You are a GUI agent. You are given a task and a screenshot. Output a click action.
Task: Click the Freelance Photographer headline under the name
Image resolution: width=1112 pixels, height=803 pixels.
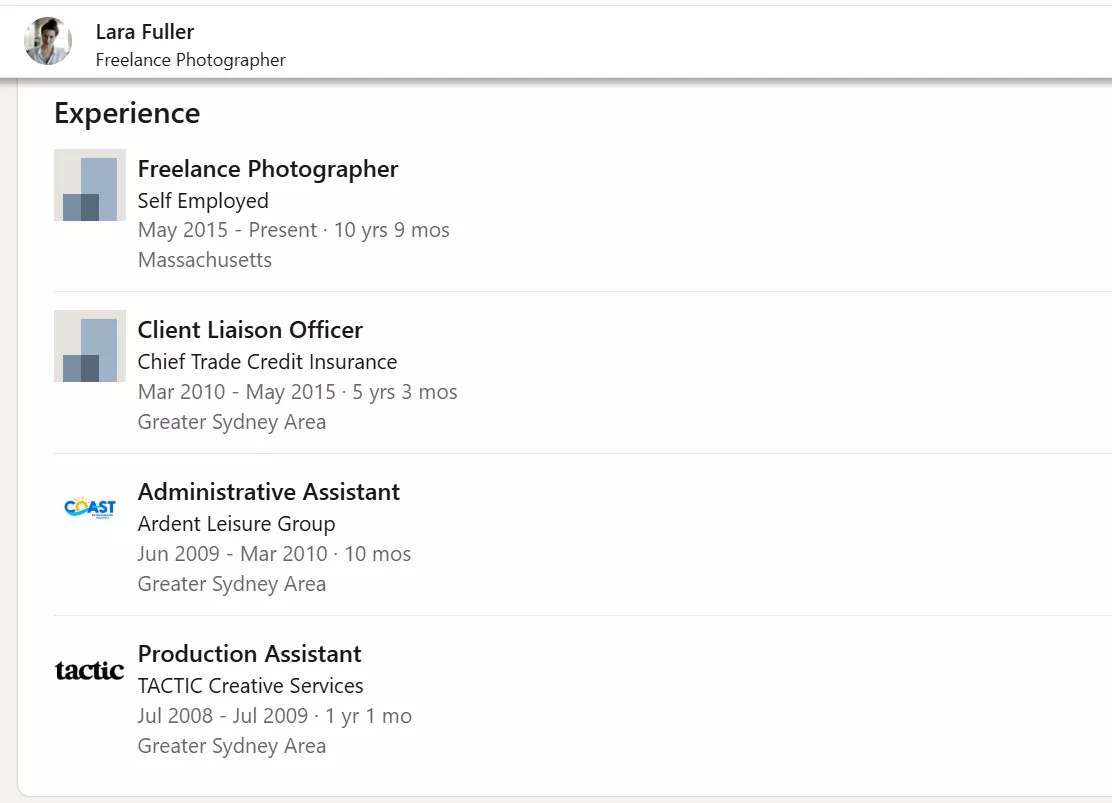[x=190, y=60]
